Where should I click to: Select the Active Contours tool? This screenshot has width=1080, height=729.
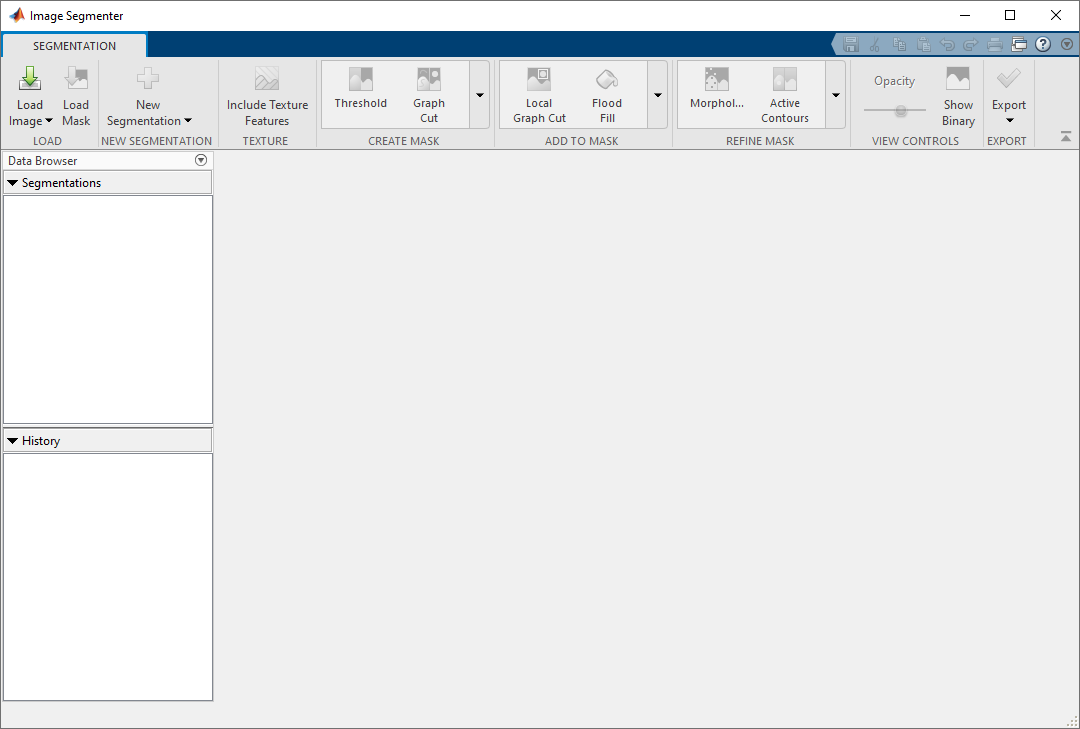pos(785,94)
